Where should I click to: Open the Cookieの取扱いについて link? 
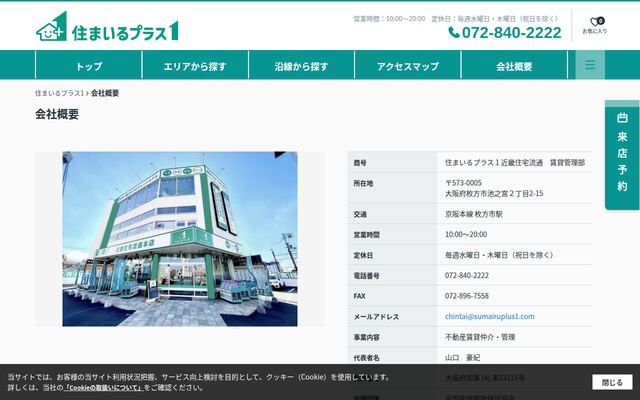[104, 387]
